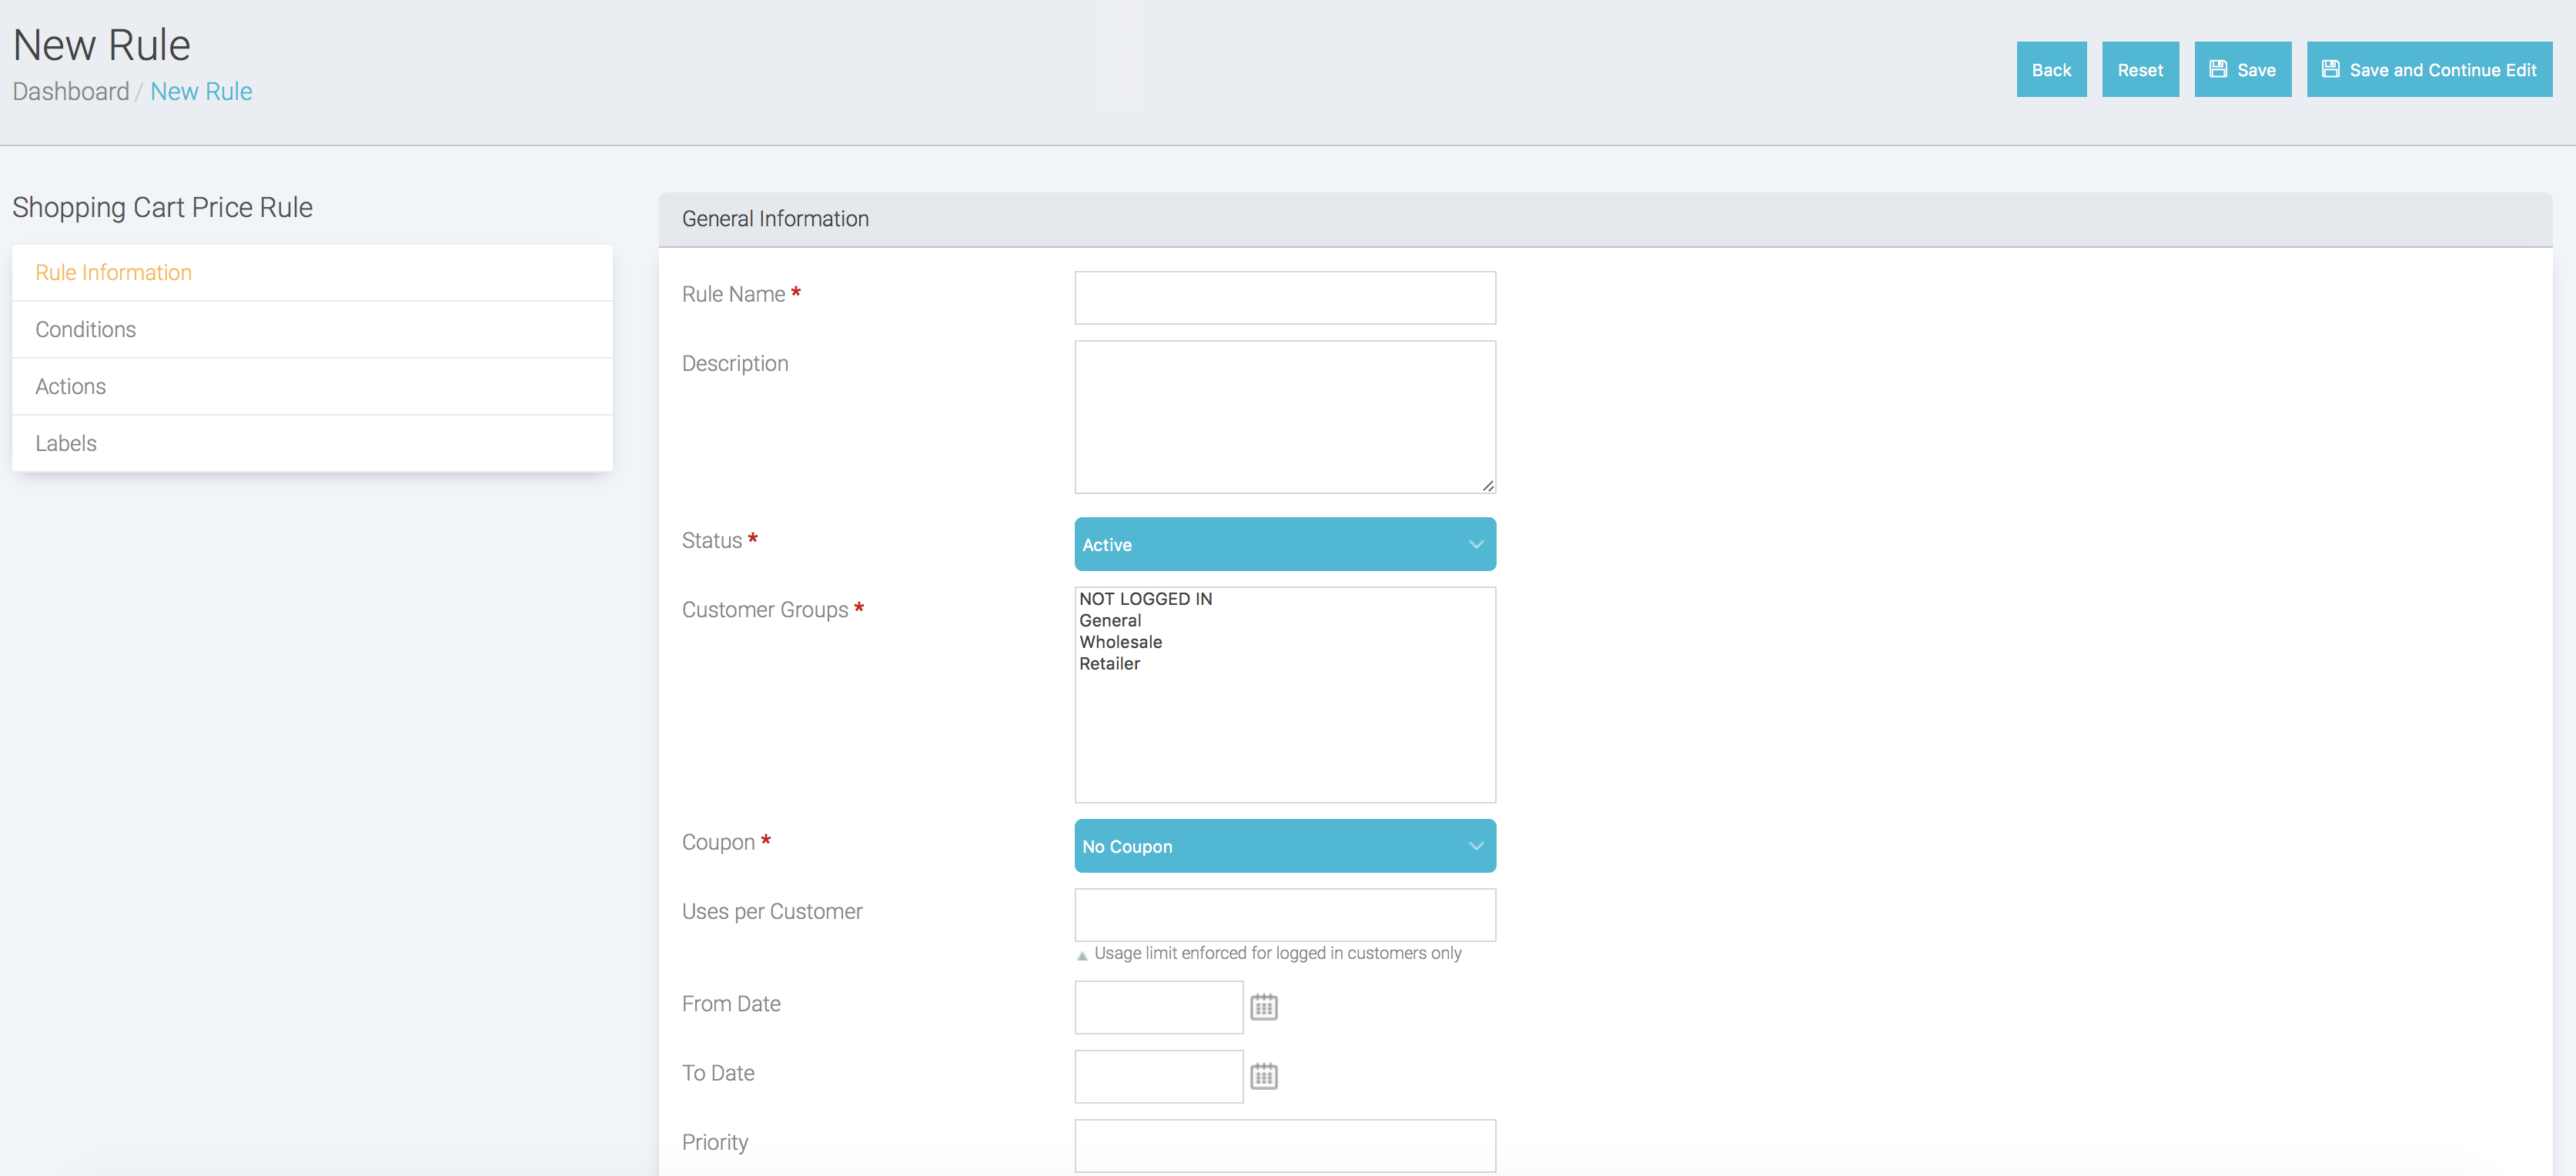The width and height of the screenshot is (2576, 1176).
Task: Select the Rule Information tab
Action: (x=113, y=272)
